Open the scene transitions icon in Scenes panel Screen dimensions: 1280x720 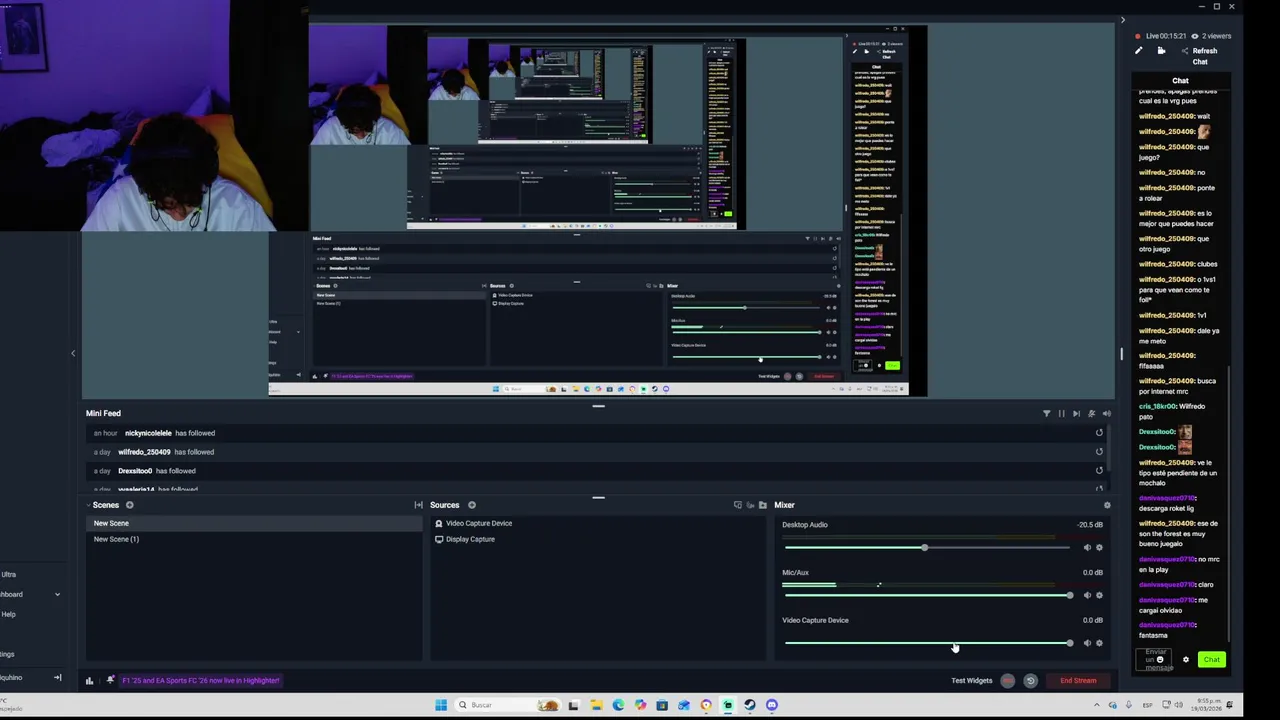[x=418, y=505]
